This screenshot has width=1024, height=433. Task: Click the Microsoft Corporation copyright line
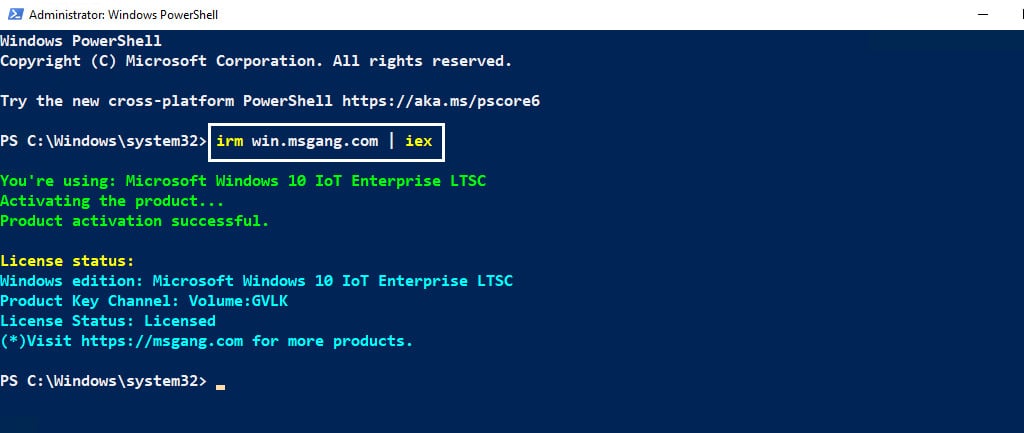click(256, 61)
